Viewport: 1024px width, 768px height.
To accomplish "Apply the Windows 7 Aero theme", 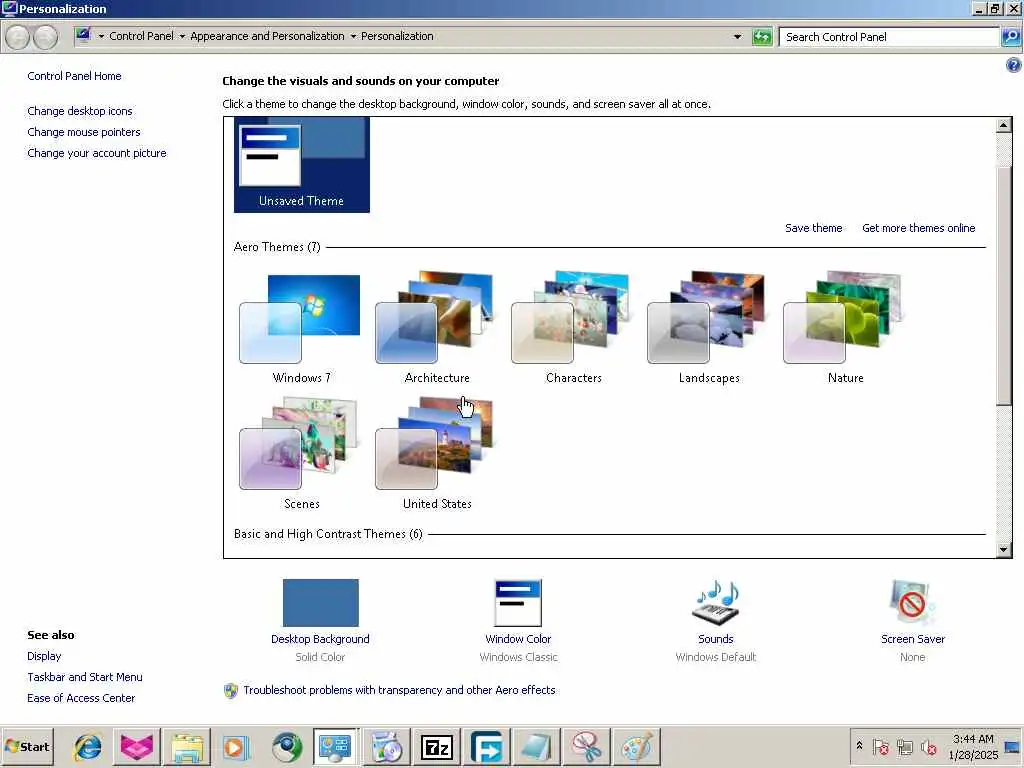I will 301,328.
